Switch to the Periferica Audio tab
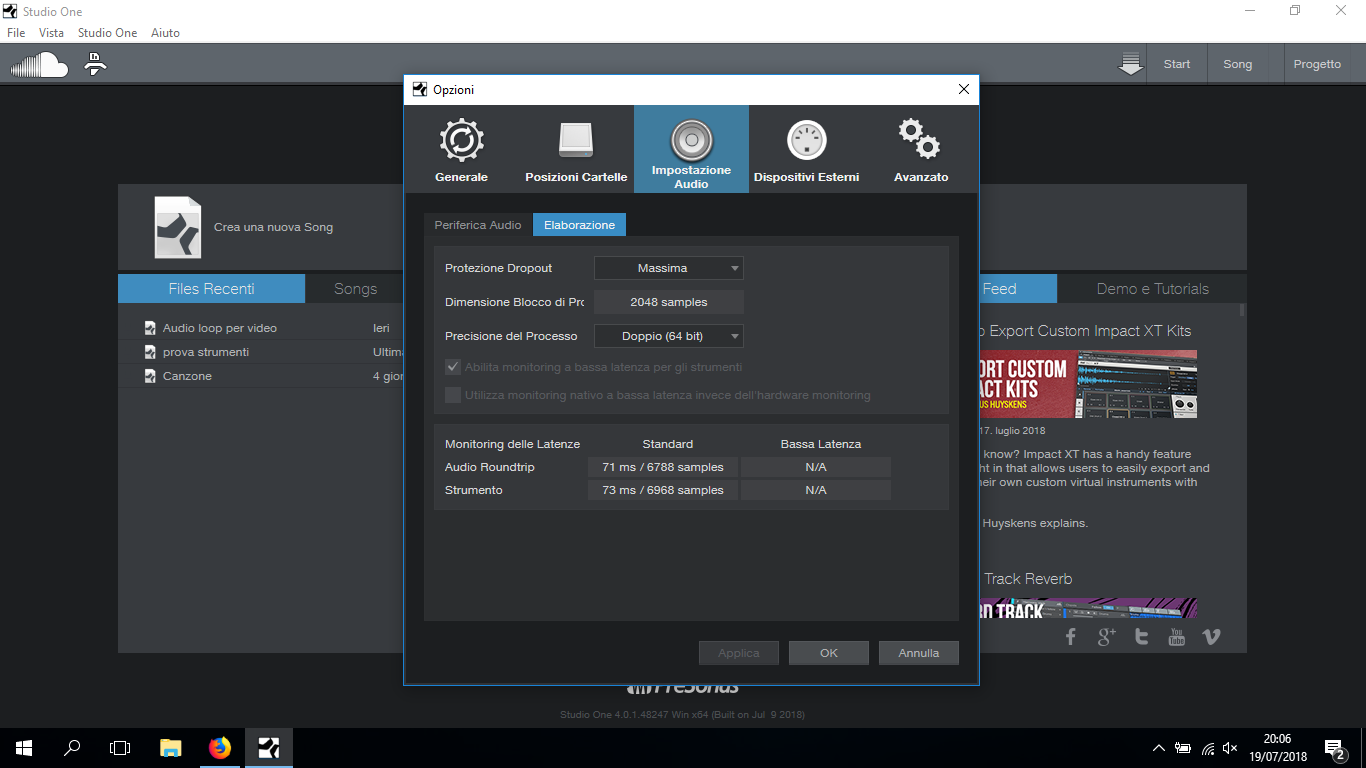Screen dimensions: 1366x768 [x=478, y=225]
